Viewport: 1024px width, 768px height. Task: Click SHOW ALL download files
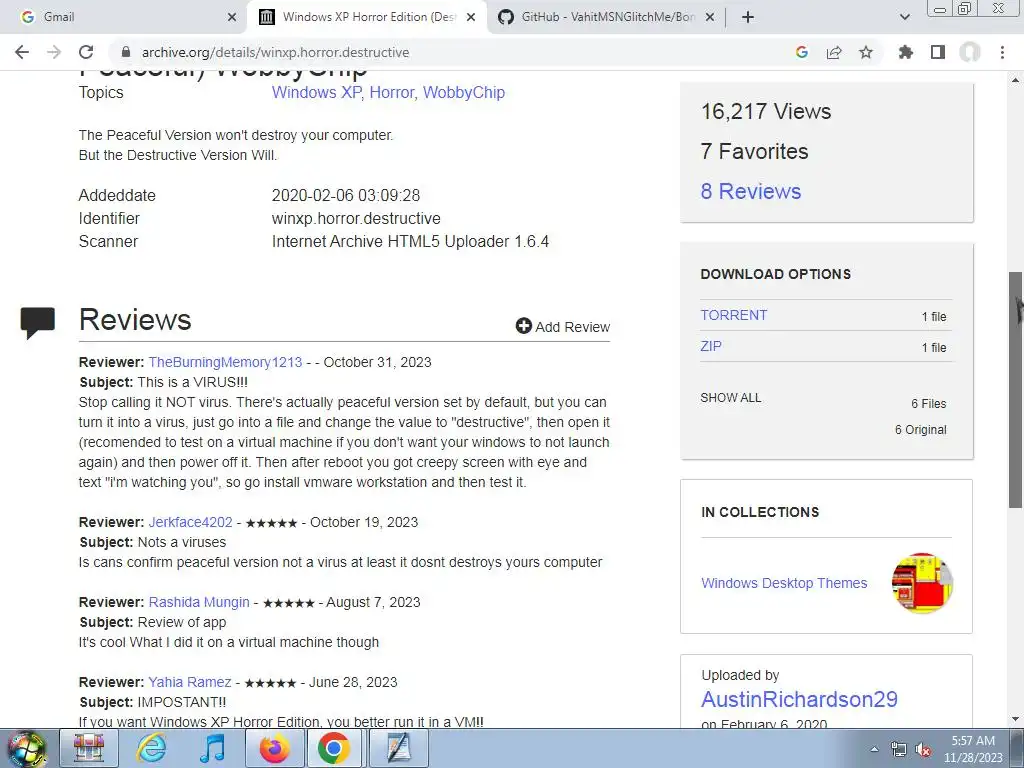[731, 398]
